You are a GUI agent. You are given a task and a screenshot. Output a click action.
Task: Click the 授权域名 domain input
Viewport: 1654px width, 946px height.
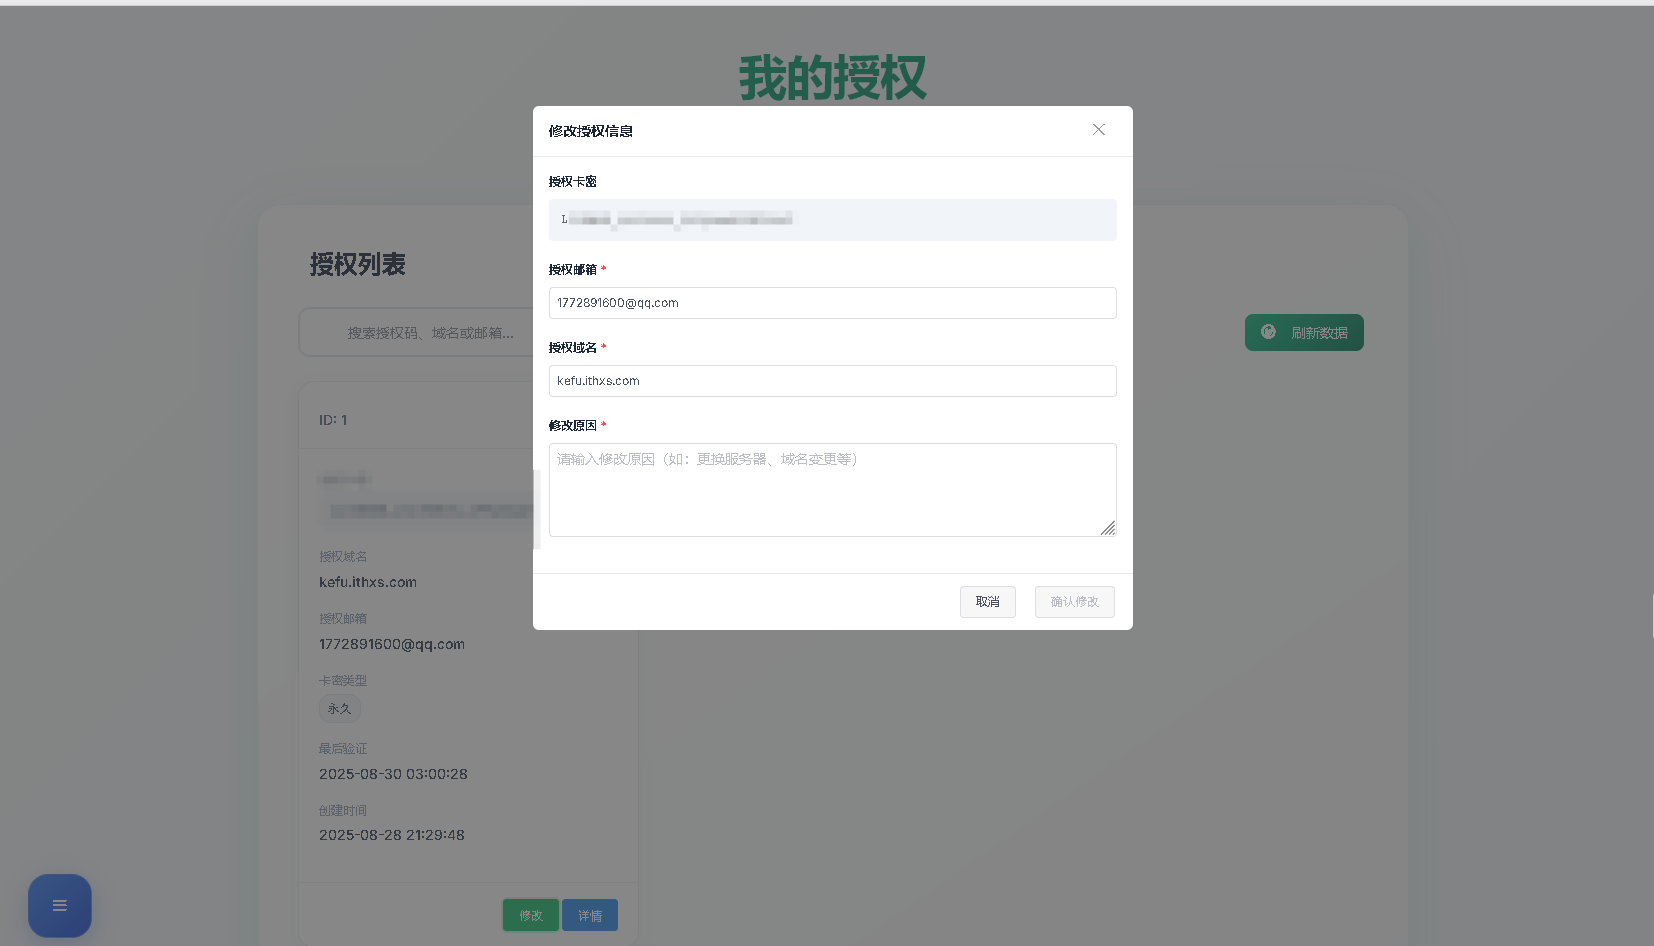click(x=832, y=381)
